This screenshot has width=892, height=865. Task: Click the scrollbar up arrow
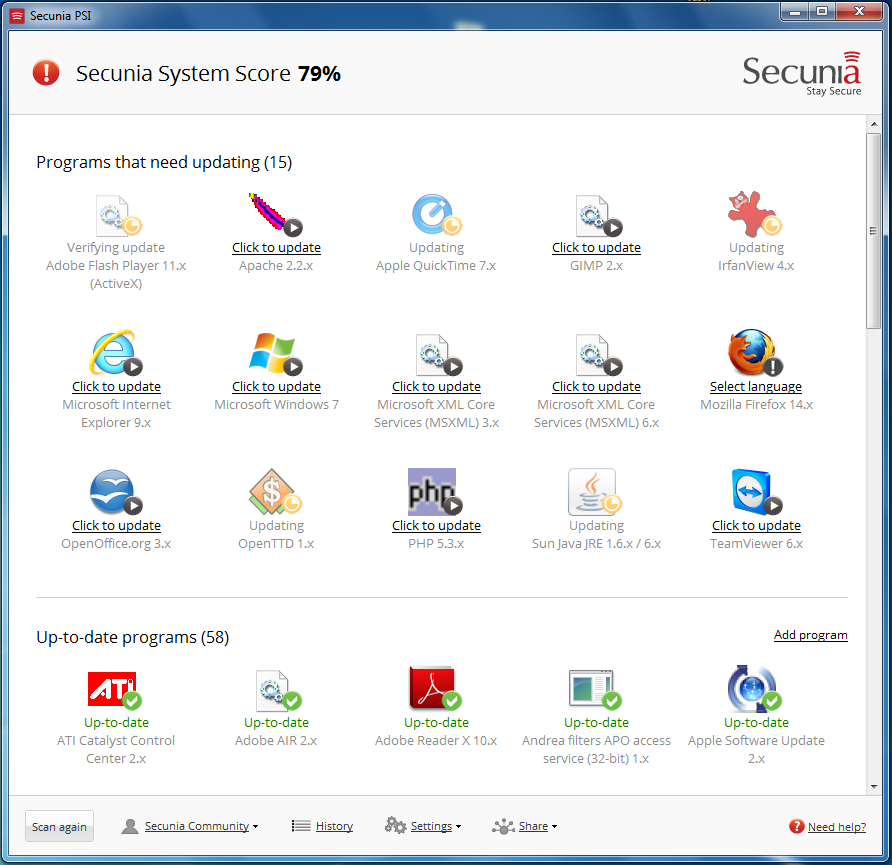[874, 124]
